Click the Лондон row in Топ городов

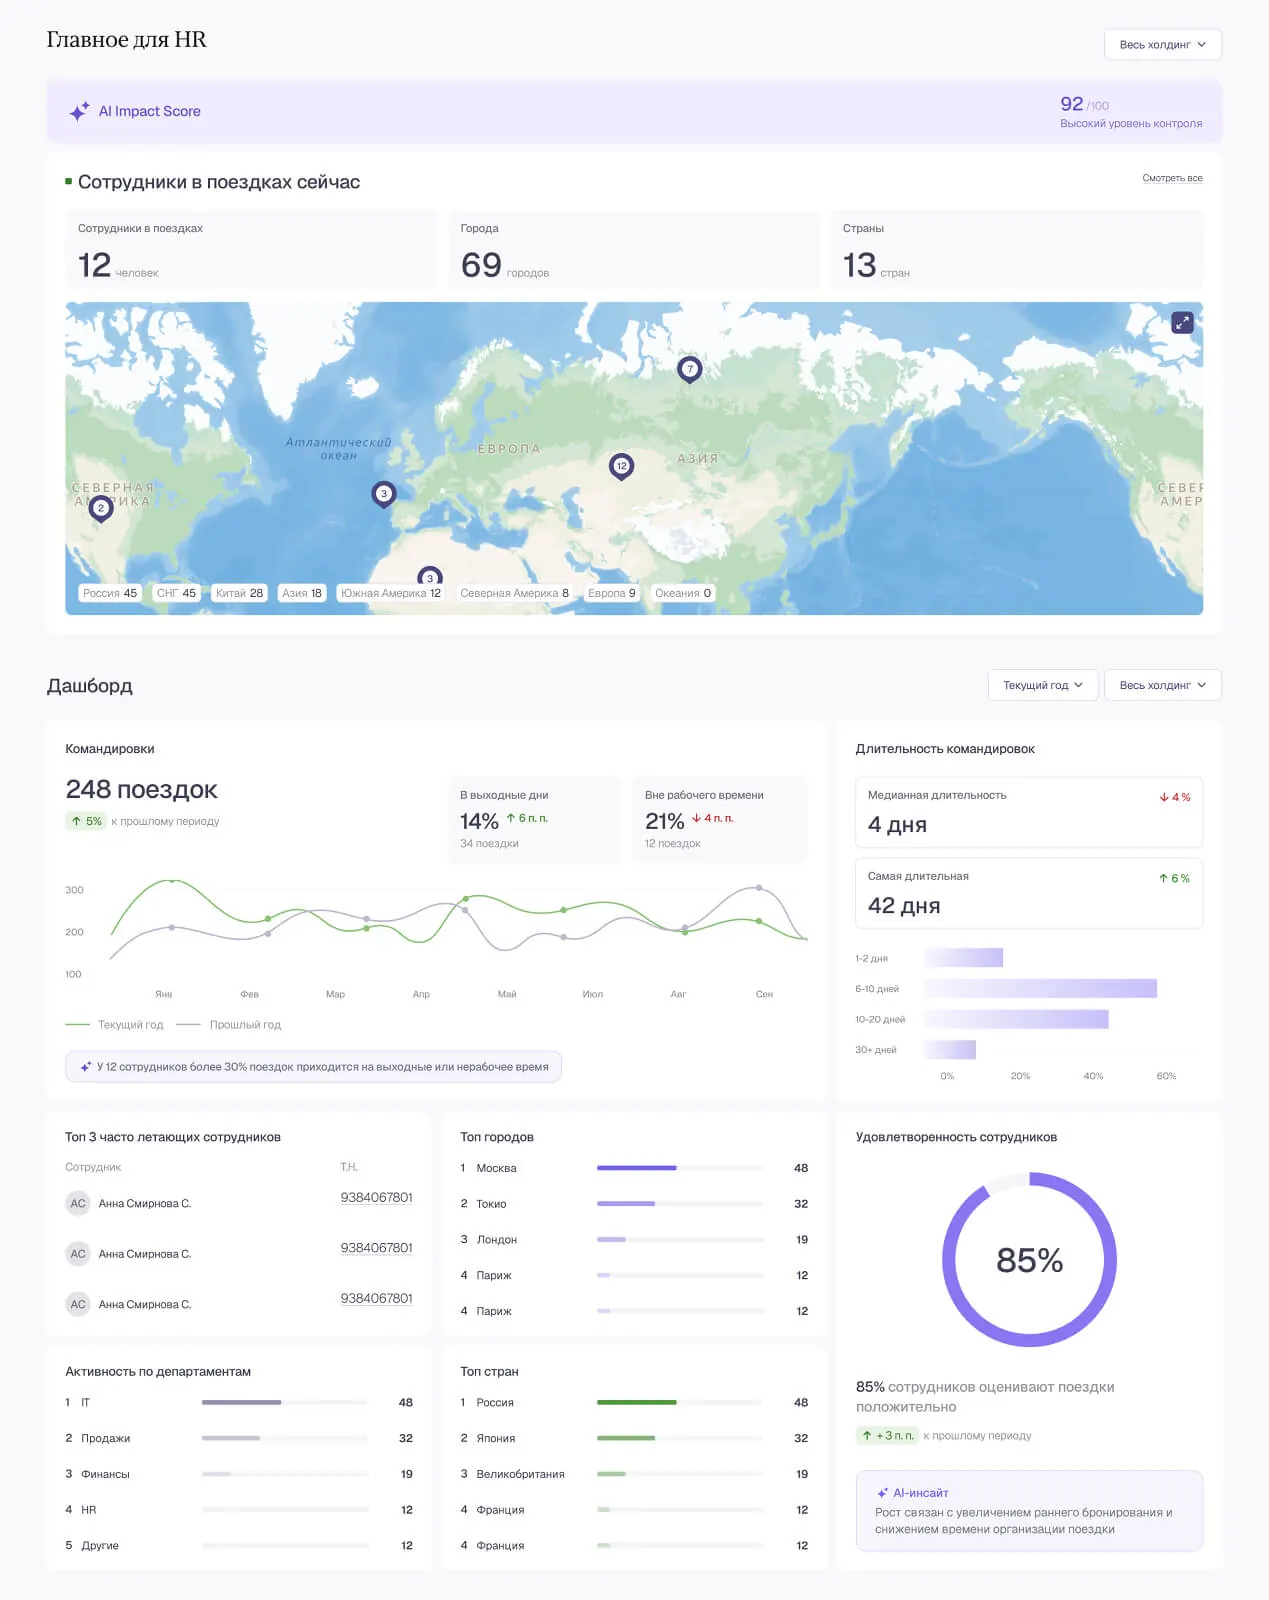coord(634,1240)
